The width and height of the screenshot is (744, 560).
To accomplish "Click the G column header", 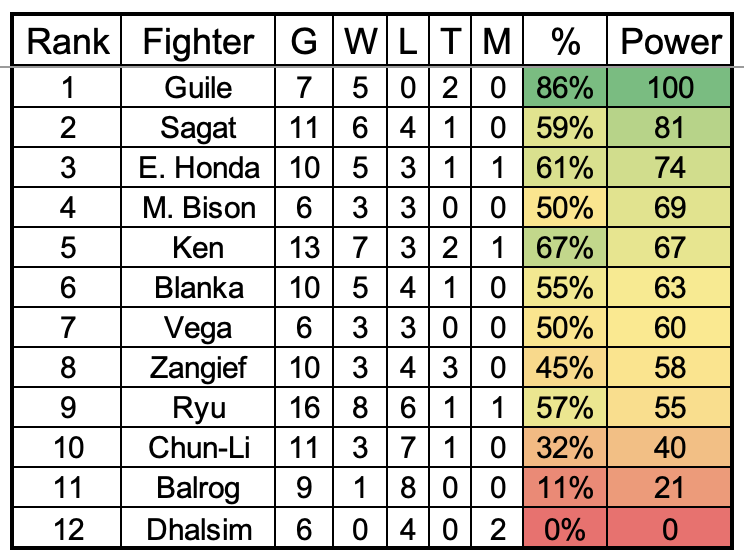I will [304, 41].
